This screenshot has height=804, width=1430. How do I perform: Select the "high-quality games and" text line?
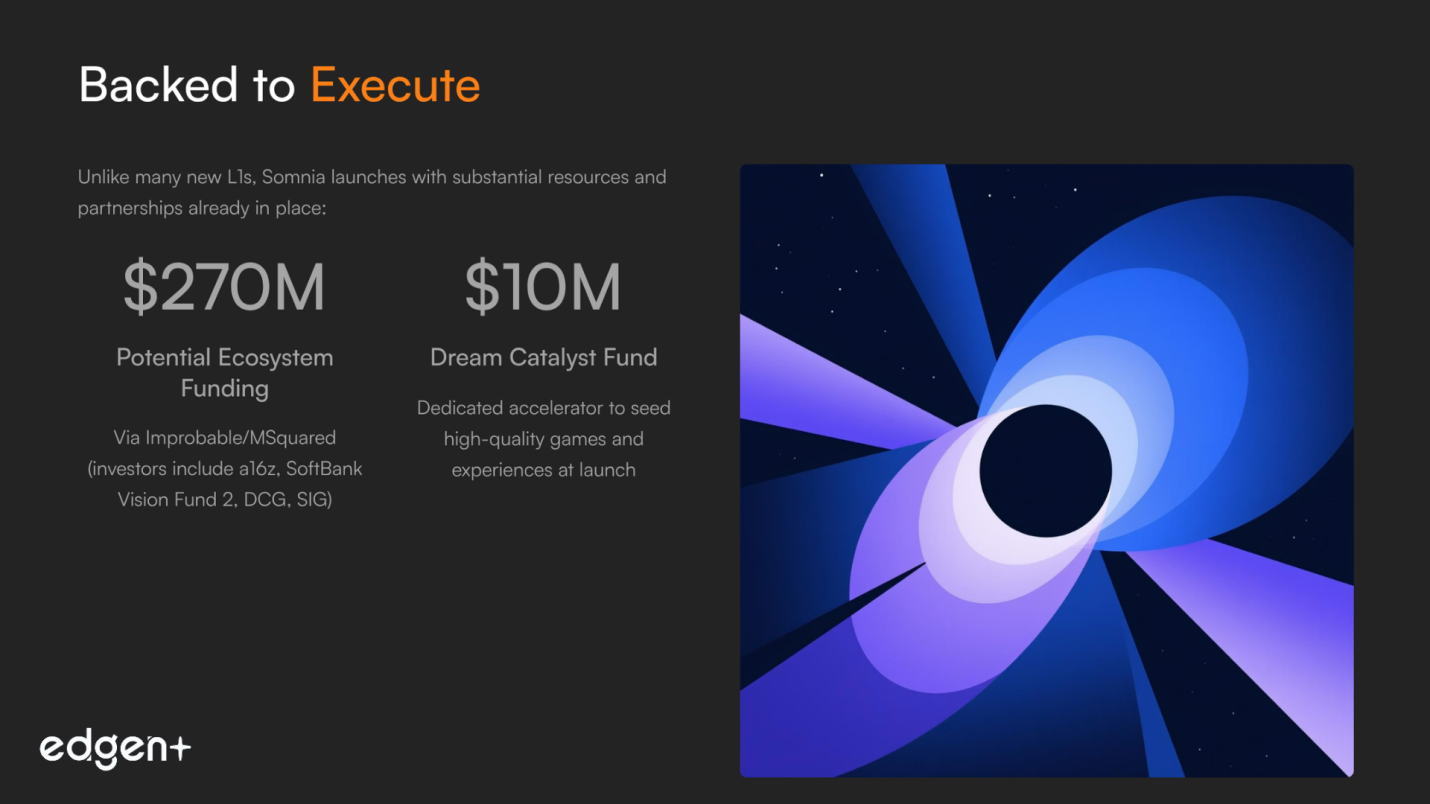[x=543, y=439]
